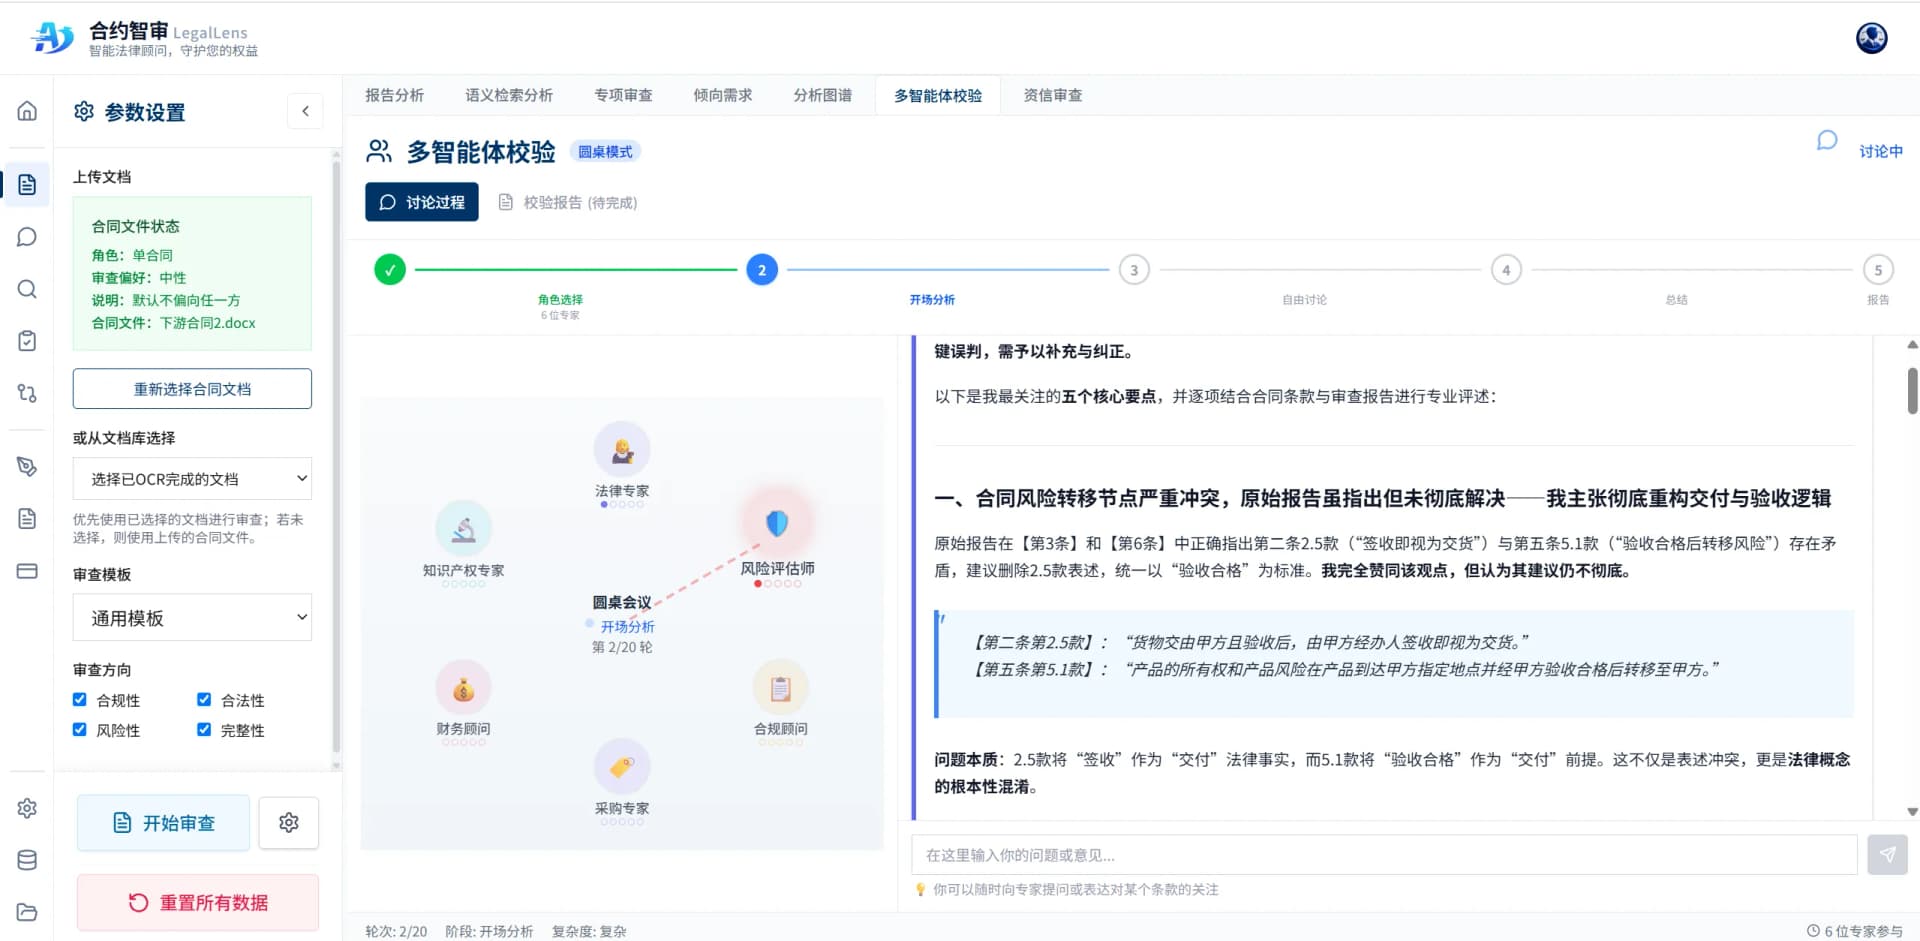Click the search magnifier sidebar icon

[x=27, y=289]
